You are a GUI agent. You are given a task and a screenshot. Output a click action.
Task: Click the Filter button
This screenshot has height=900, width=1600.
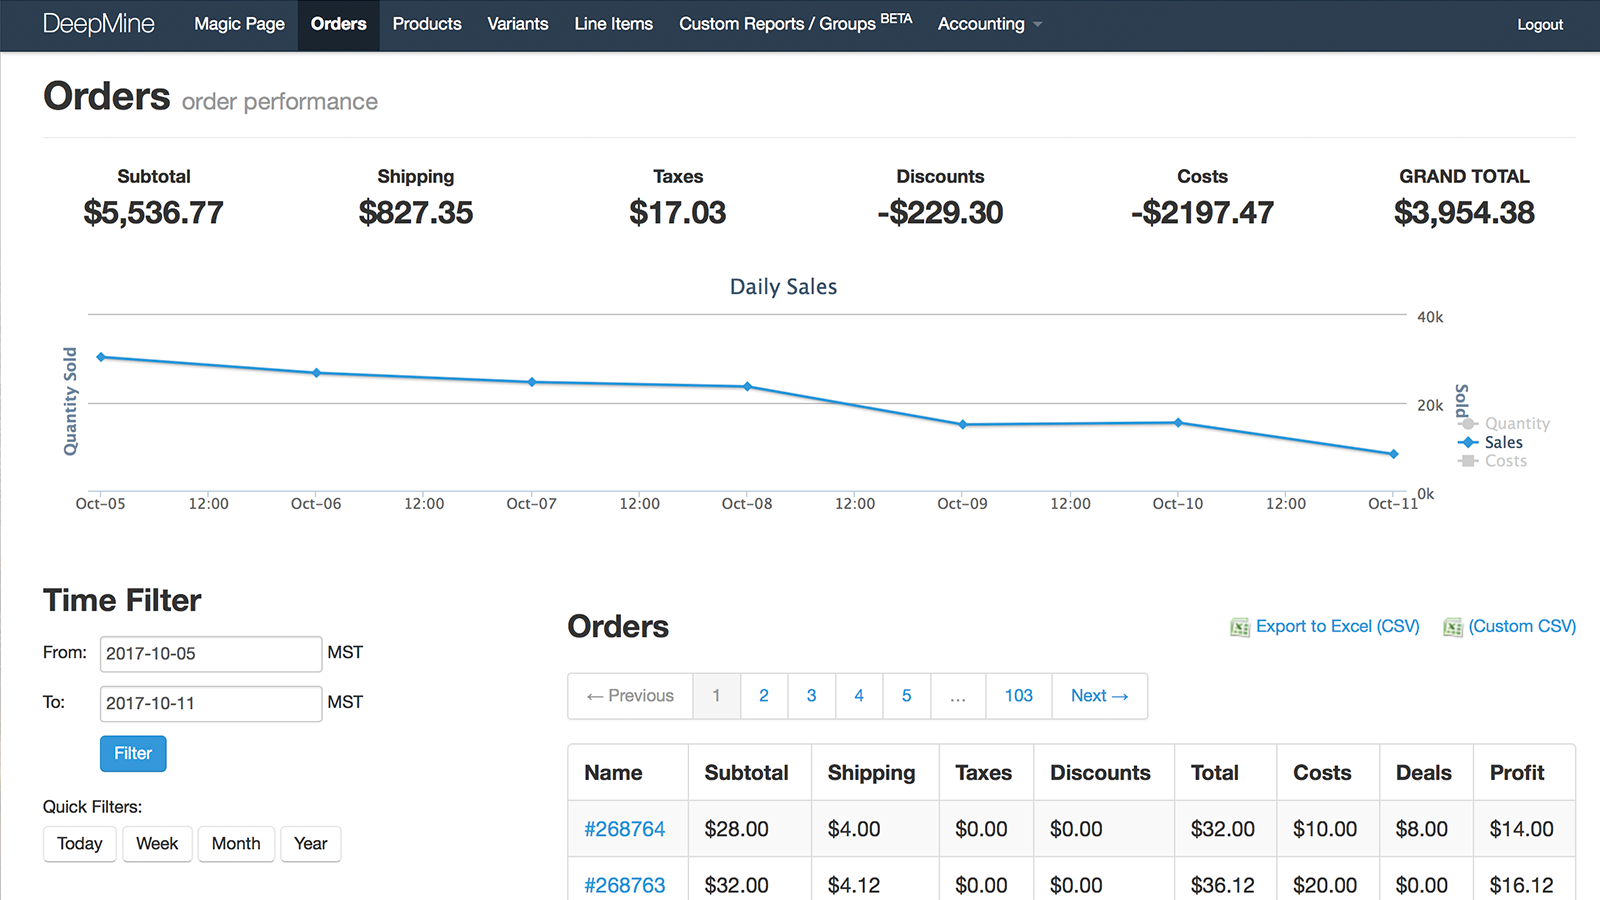coord(132,754)
